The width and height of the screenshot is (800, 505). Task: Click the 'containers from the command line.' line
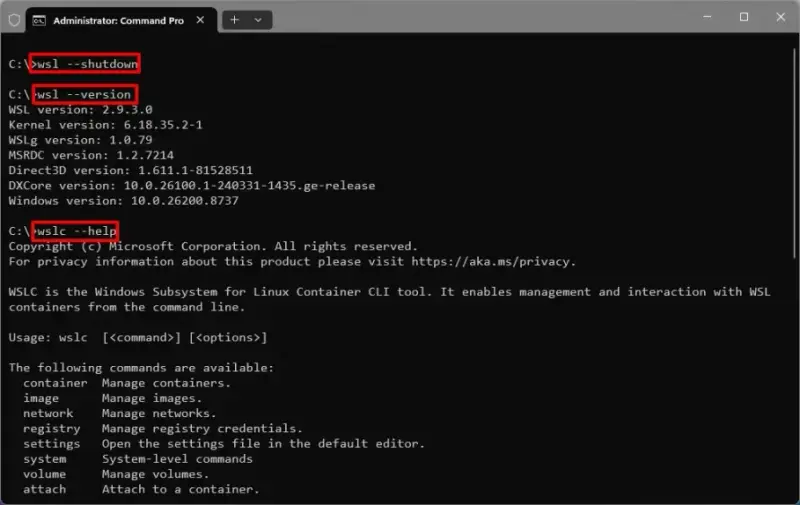pyautogui.click(x=127, y=307)
